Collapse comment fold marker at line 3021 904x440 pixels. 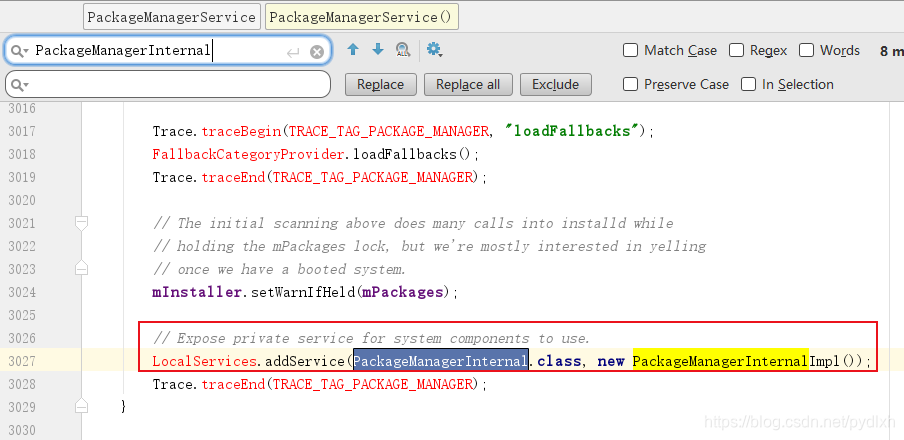coord(81,223)
